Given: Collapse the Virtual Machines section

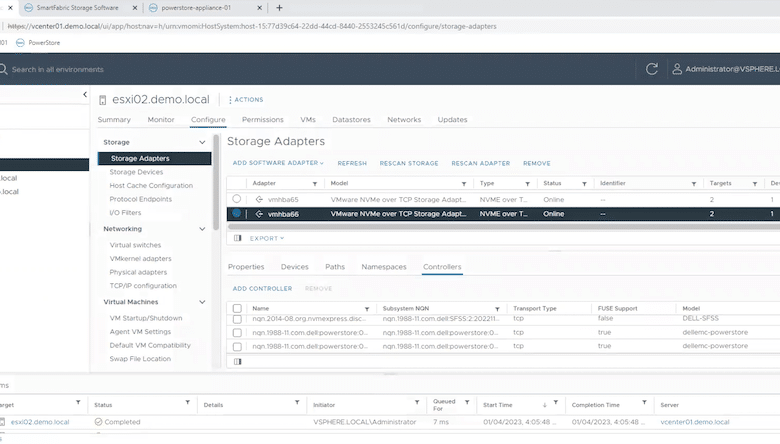Looking at the screenshot, I should pos(202,302).
